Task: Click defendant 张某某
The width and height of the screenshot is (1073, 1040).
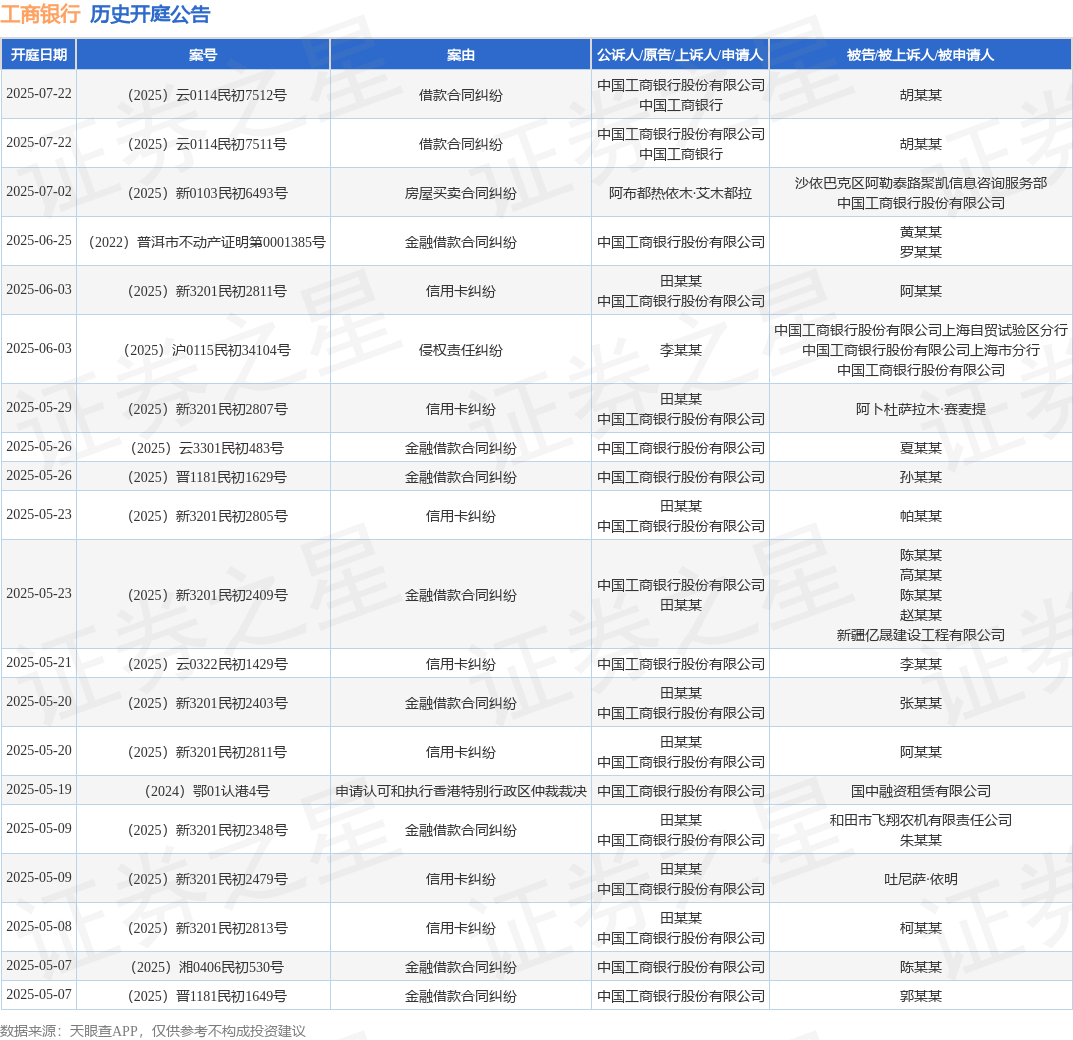Action: tap(920, 703)
